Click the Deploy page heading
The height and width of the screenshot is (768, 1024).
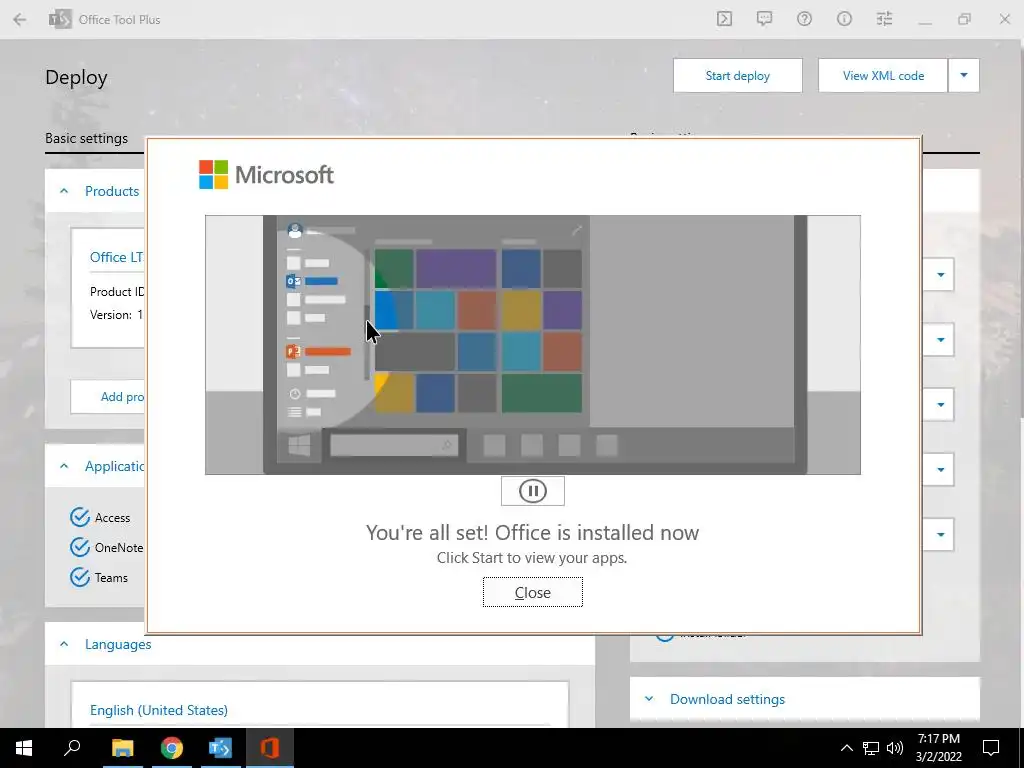(76, 78)
